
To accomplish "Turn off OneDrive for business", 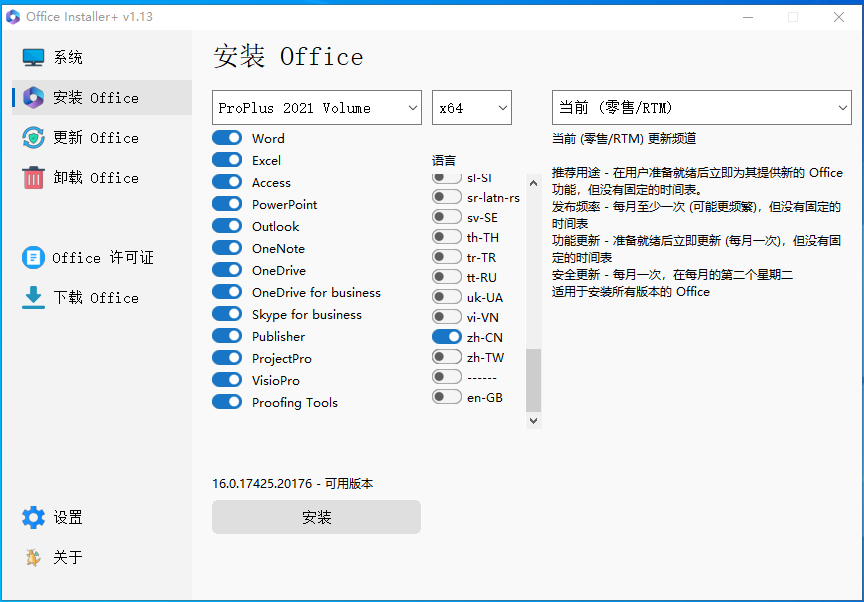I will [227, 292].
